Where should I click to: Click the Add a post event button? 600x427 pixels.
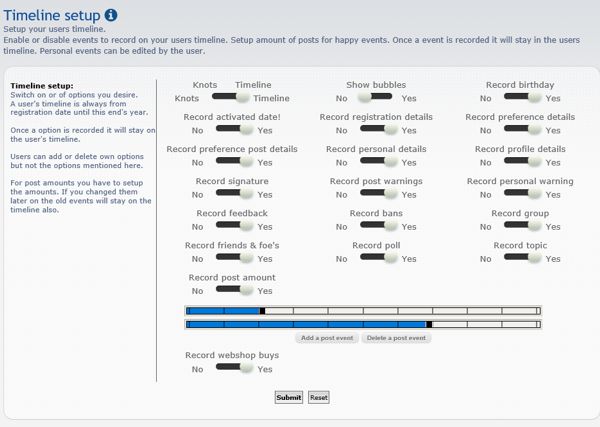coord(327,338)
